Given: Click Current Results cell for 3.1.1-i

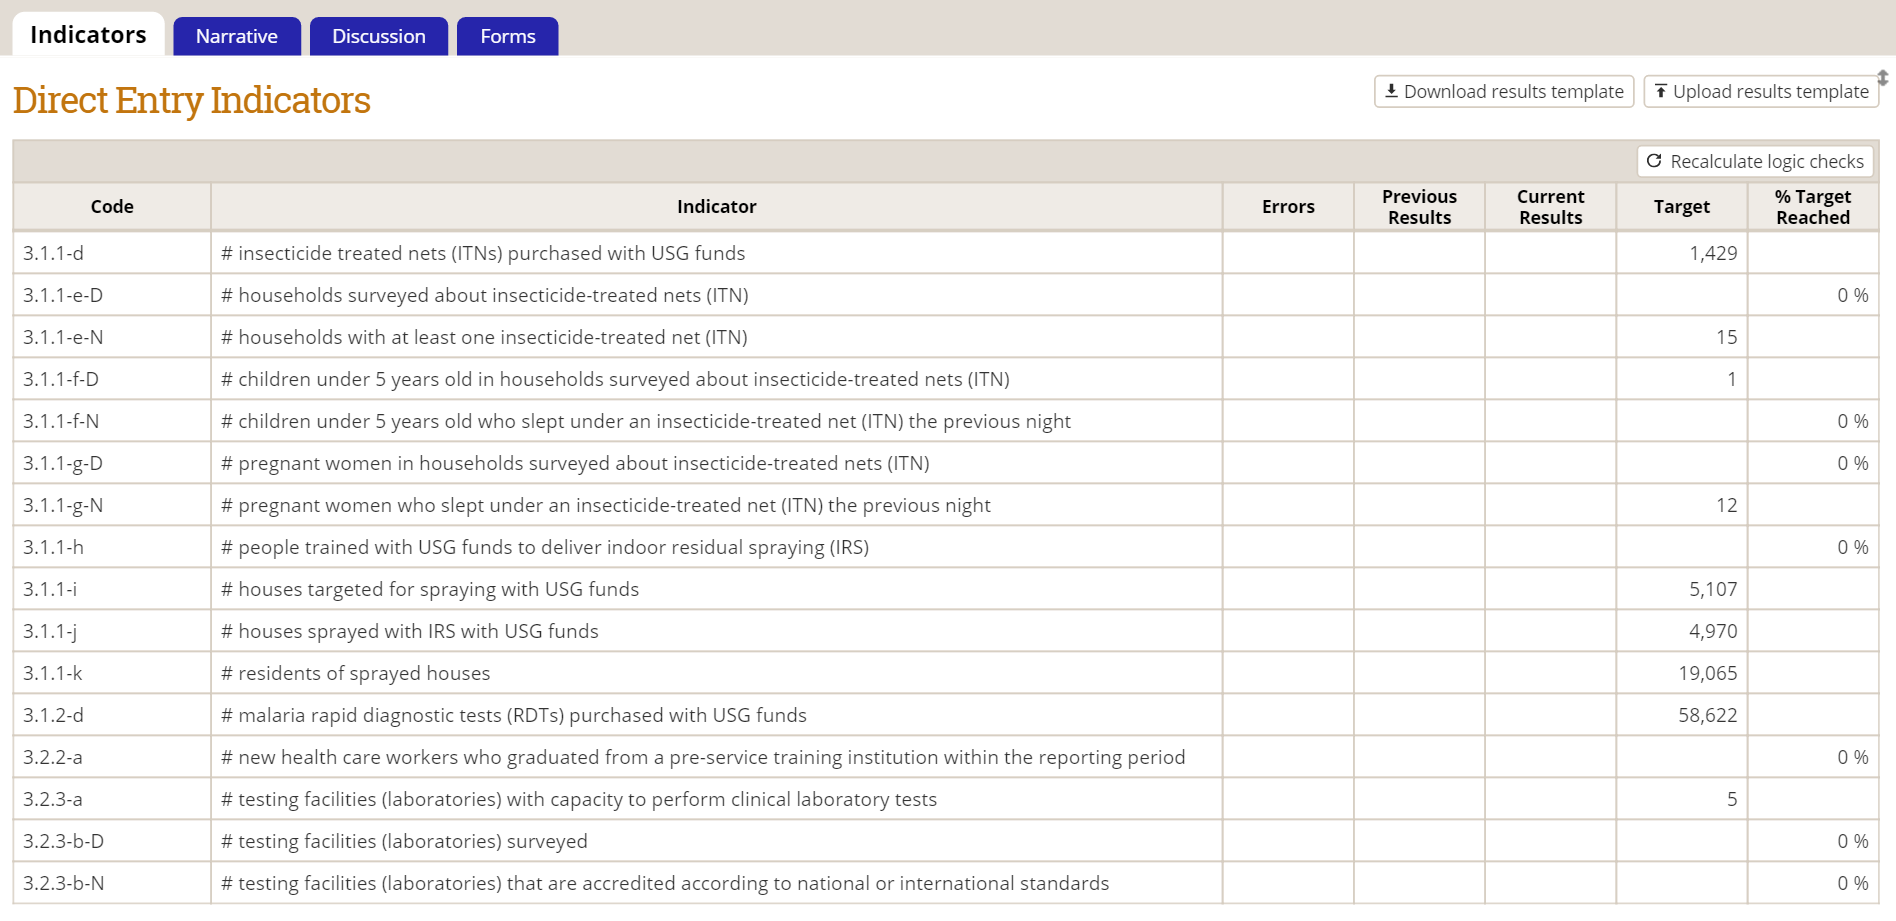Looking at the screenshot, I should point(1550,589).
